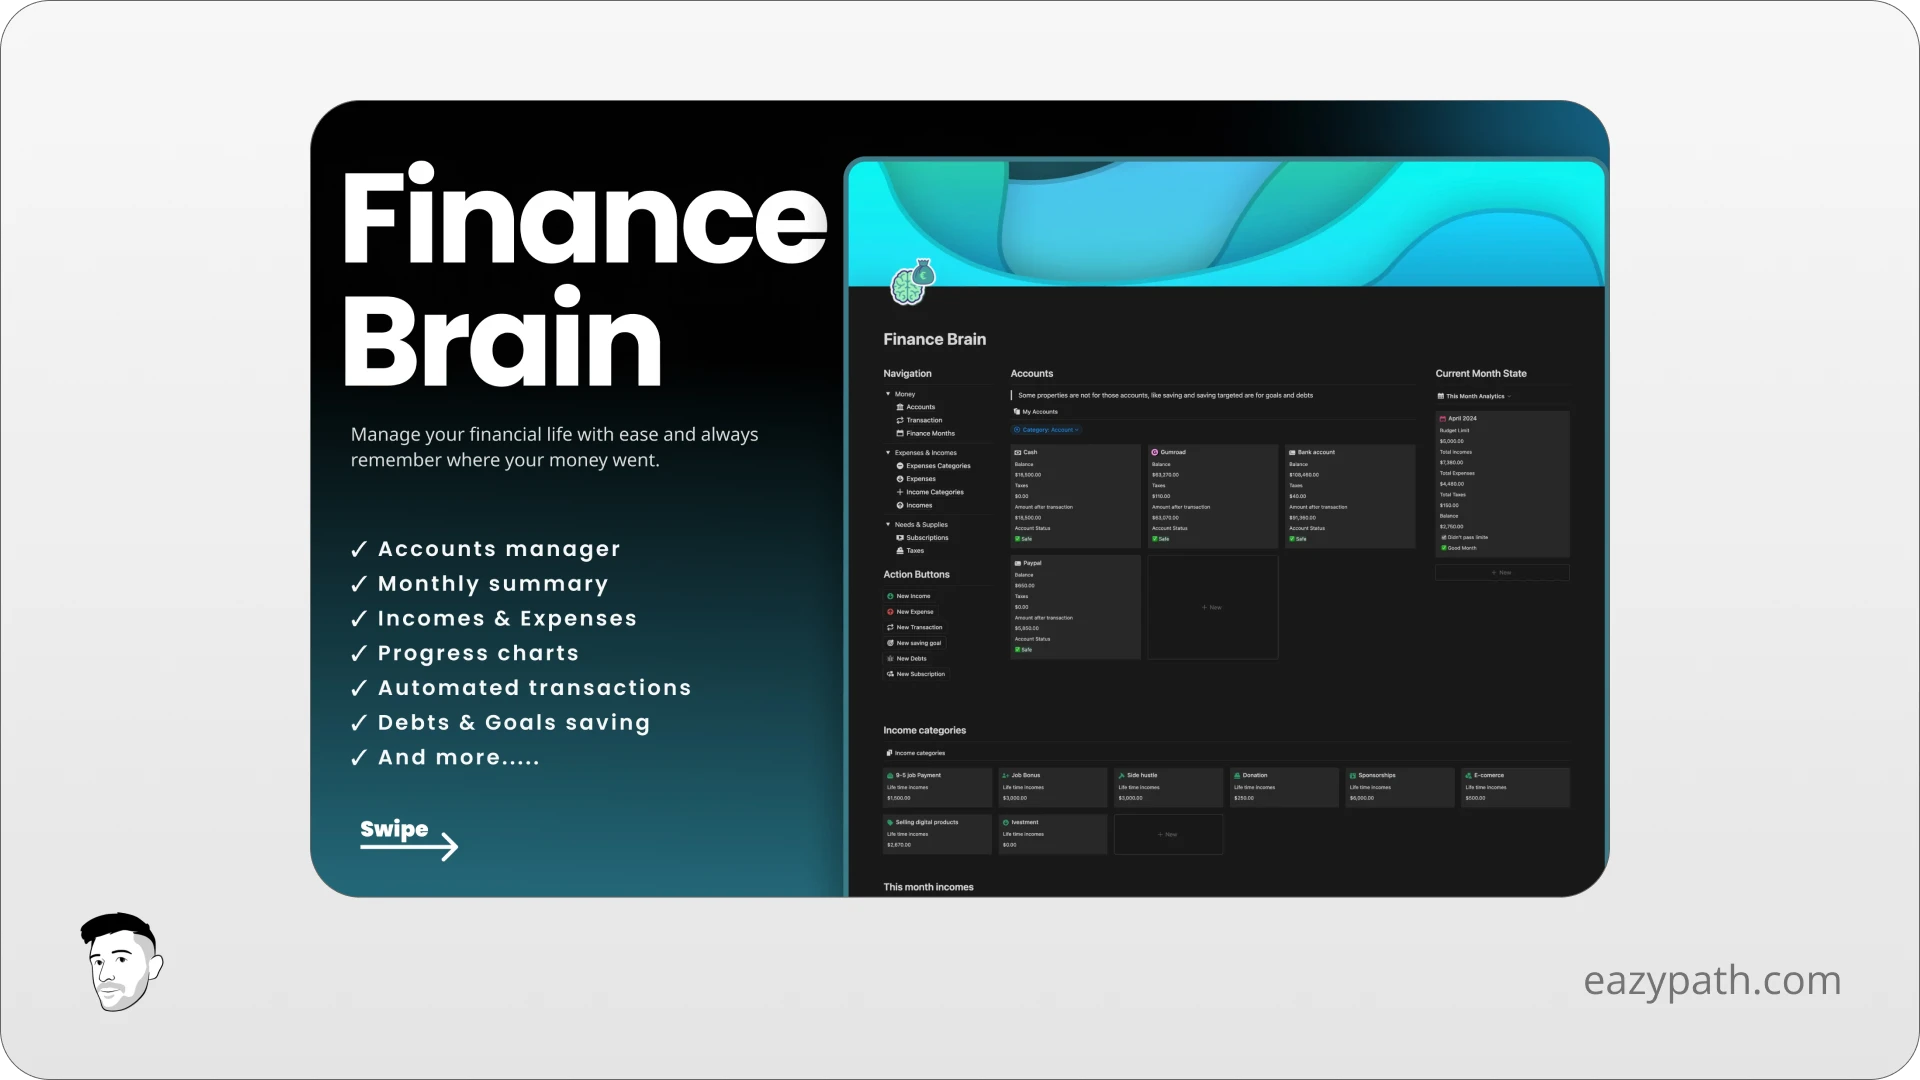The height and width of the screenshot is (1080, 1920).
Task: Select the Accounts bank icon in Navigation
Action: [900, 407]
